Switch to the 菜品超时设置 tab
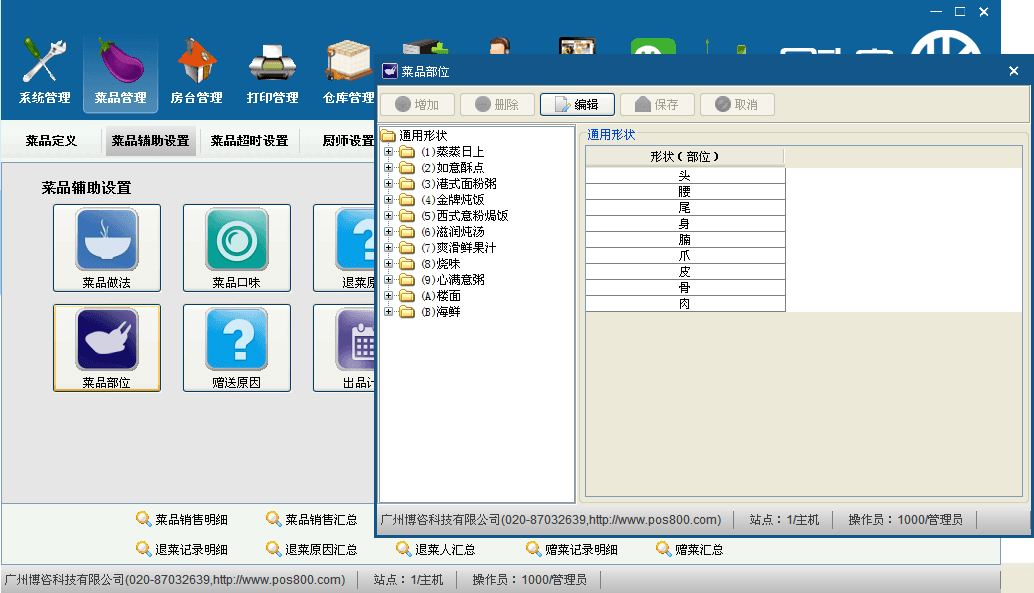 pyautogui.click(x=249, y=141)
